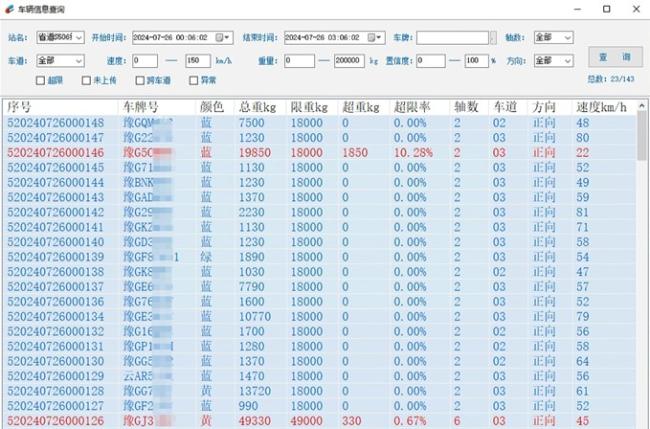
Task: Open the 轴数 axle count dropdown
Action: point(567,38)
